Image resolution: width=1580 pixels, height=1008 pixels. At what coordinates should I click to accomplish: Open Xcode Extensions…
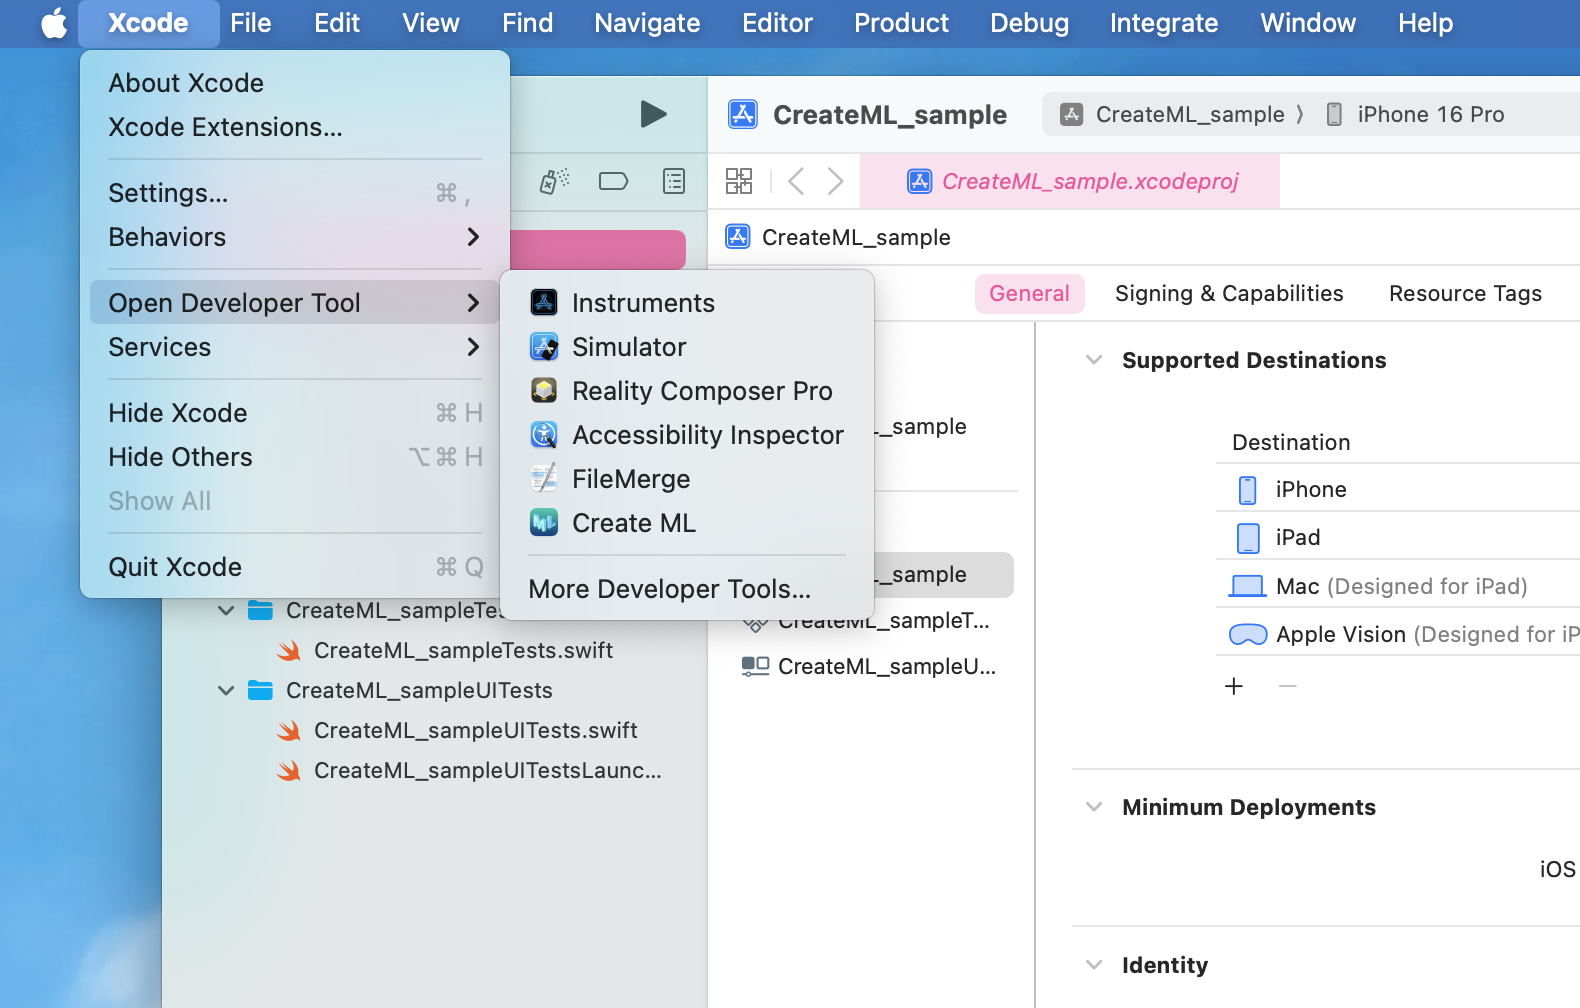click(295, 127)
